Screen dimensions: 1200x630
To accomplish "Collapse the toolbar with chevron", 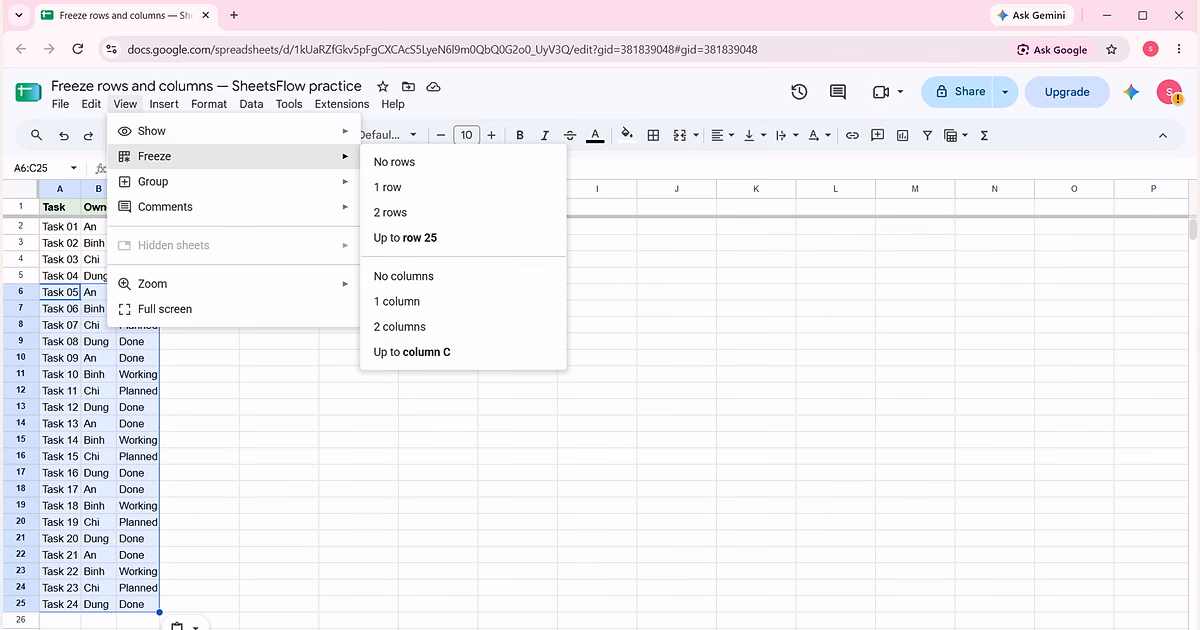I will (x=1162, y=135).
